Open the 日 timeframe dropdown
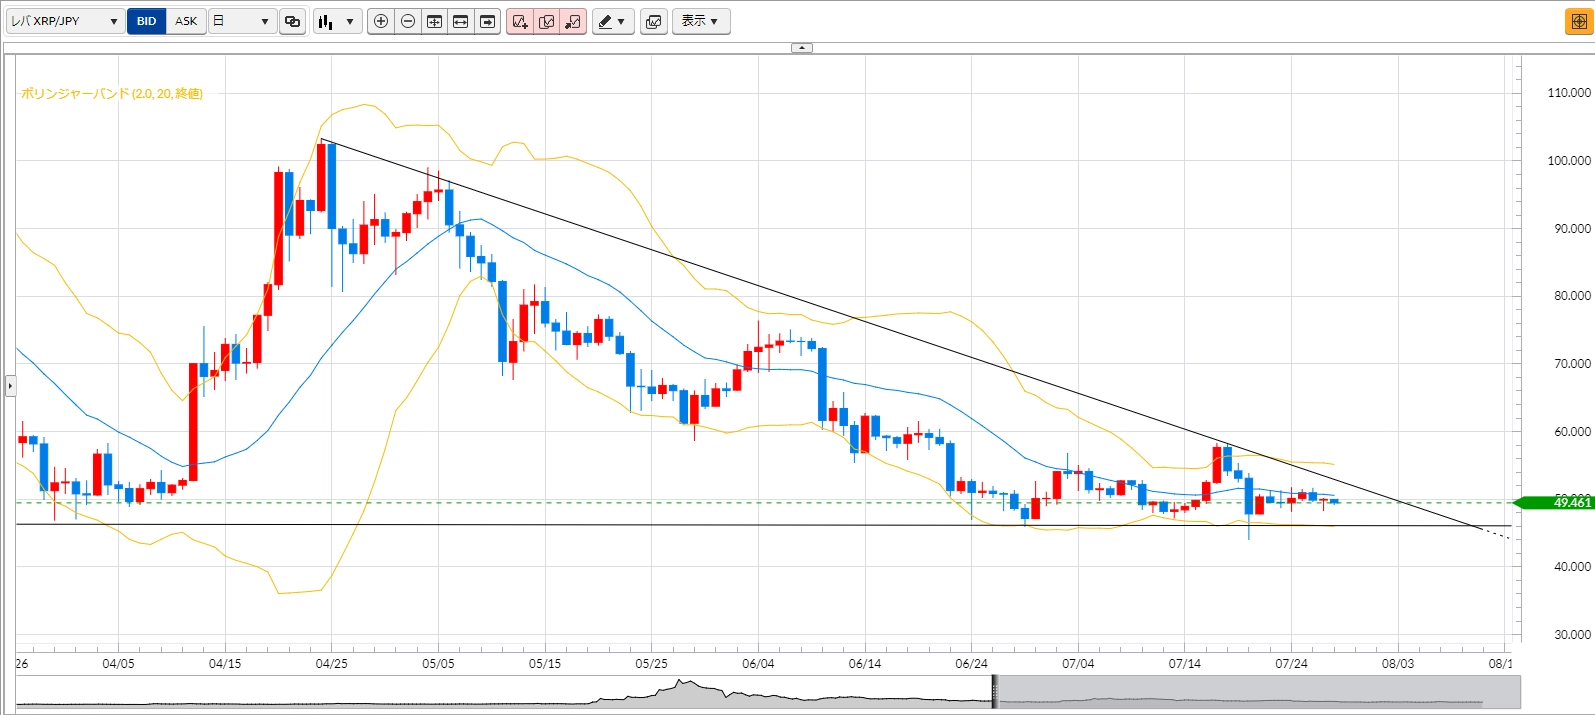Screen dimensions: 1595x715 (x=242, y=21)
